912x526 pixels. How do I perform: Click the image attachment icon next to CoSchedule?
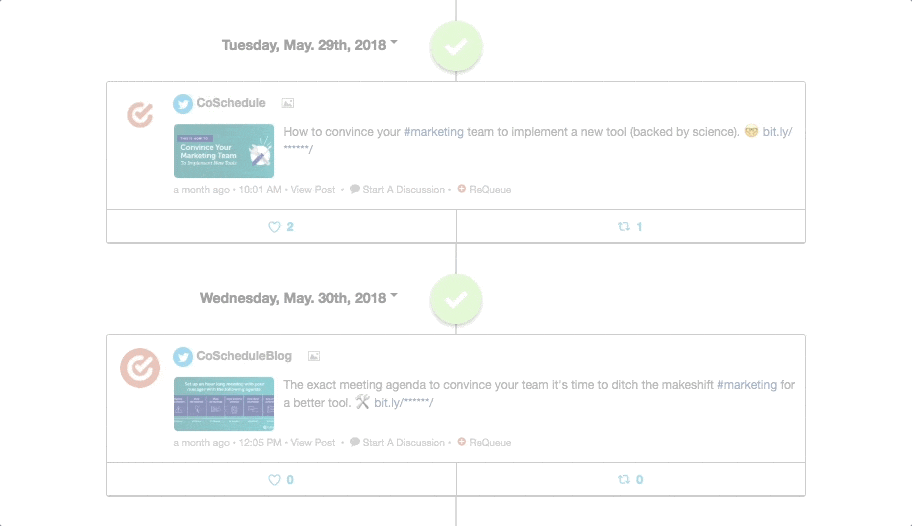pyautogui.click(x=288, y=103)
